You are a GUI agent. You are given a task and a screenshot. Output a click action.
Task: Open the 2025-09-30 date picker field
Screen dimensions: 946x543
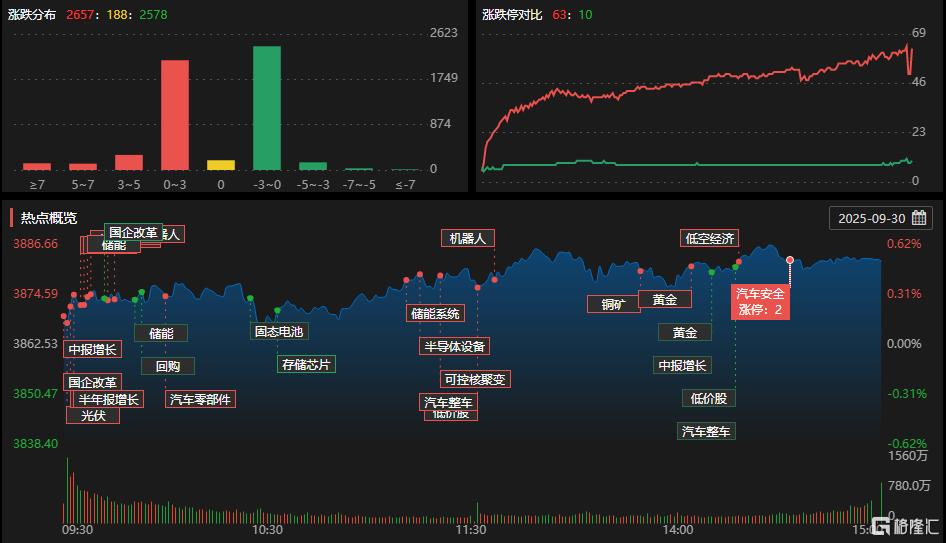871,218
